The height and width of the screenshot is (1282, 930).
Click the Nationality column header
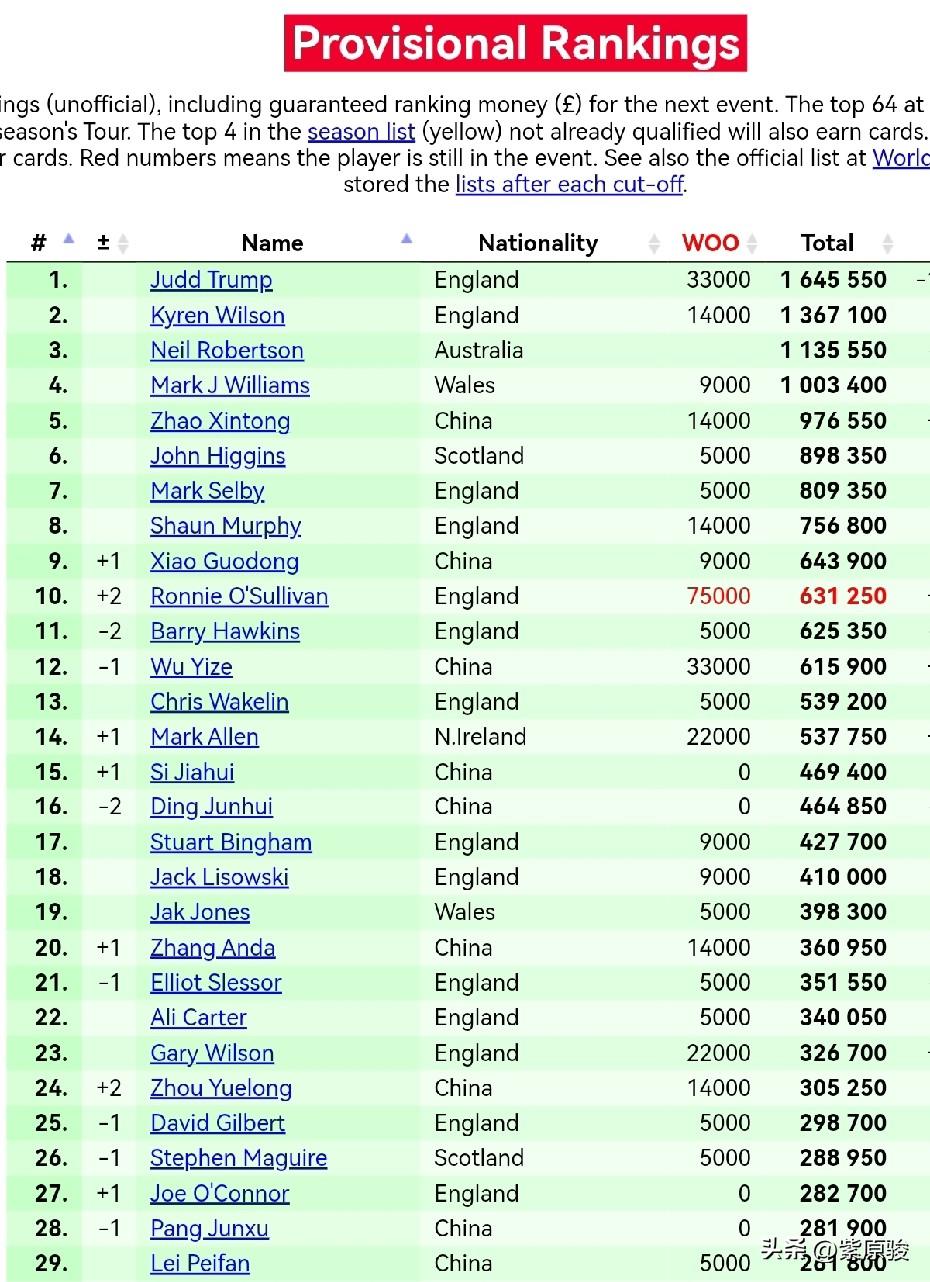click(537, 243)
